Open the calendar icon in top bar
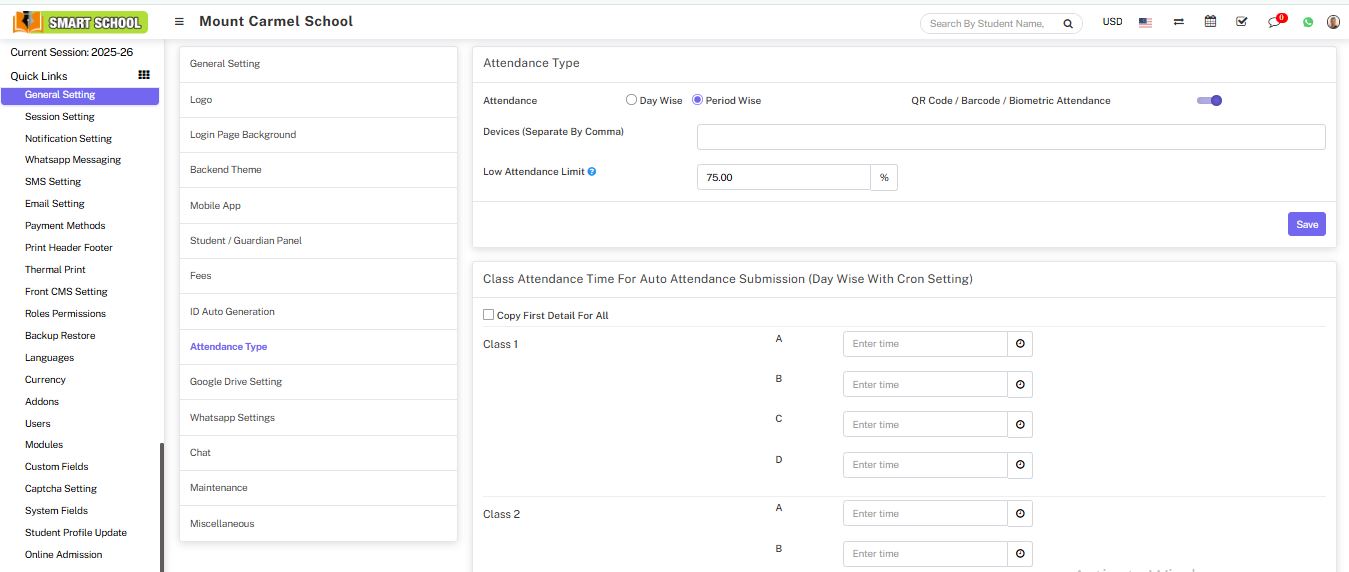 1210,22
